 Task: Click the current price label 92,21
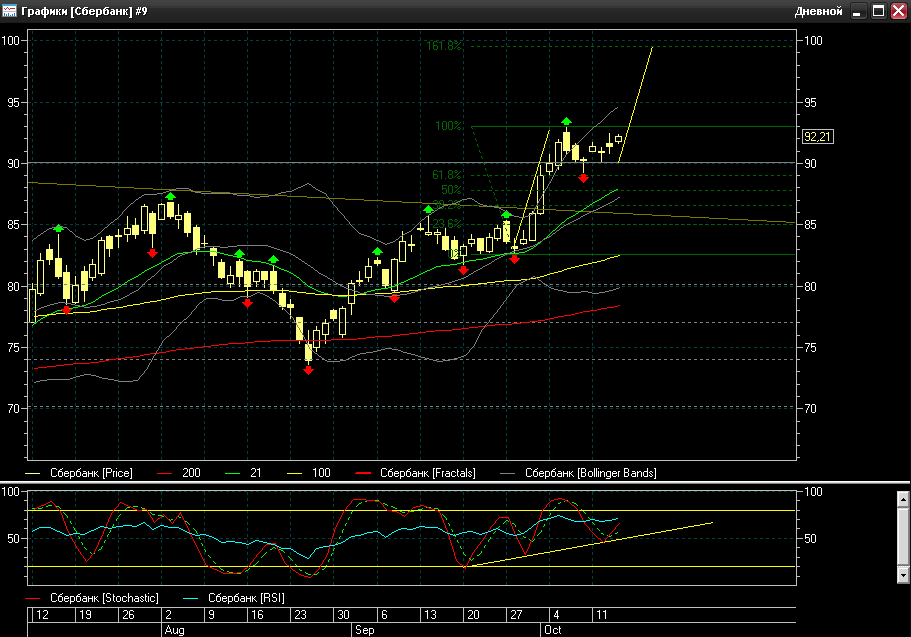(x=817, y=137)
